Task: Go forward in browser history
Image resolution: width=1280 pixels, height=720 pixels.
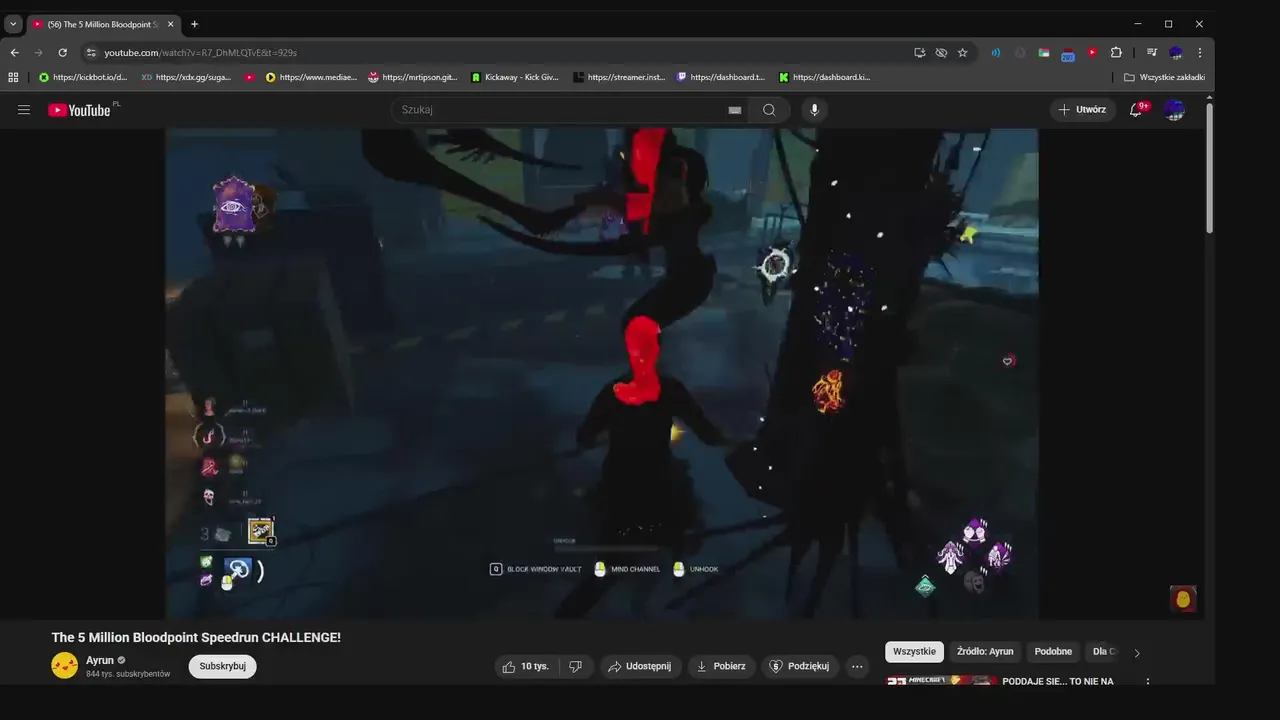Action: [x=38, y=52]
